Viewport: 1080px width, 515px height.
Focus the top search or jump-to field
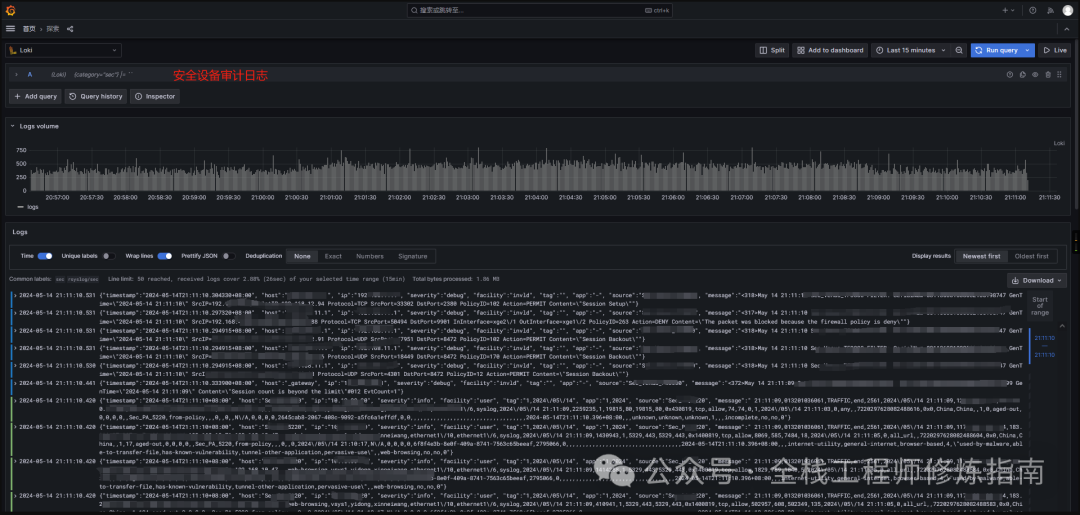[539, 10]
